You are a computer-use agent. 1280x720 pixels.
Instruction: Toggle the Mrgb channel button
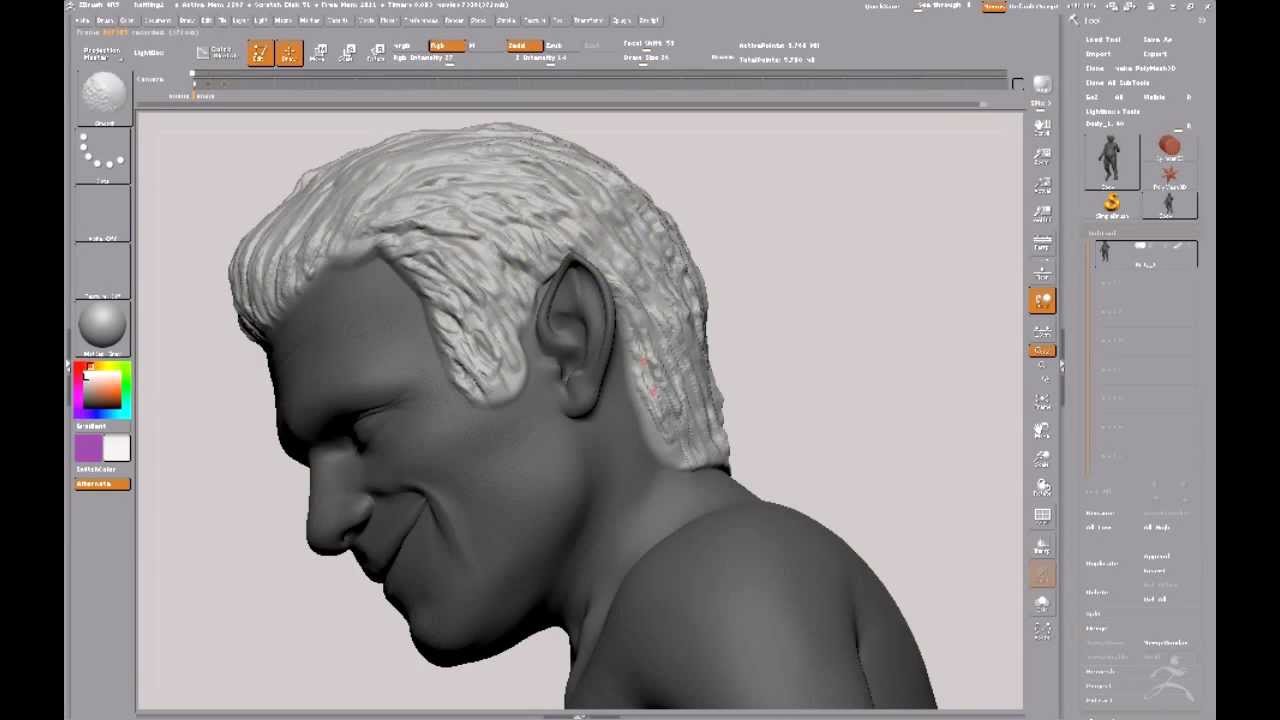pos(403,45)
